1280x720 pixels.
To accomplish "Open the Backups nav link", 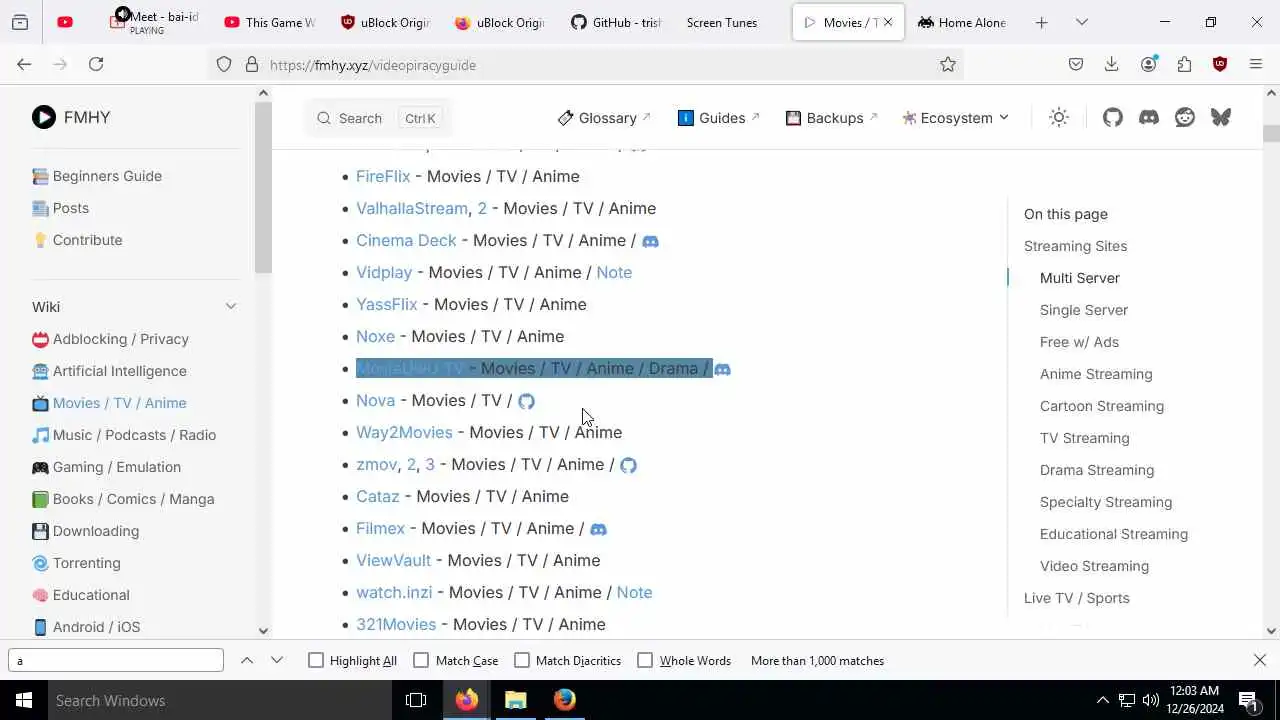I will pyautogui.click(x=832, y=117).
